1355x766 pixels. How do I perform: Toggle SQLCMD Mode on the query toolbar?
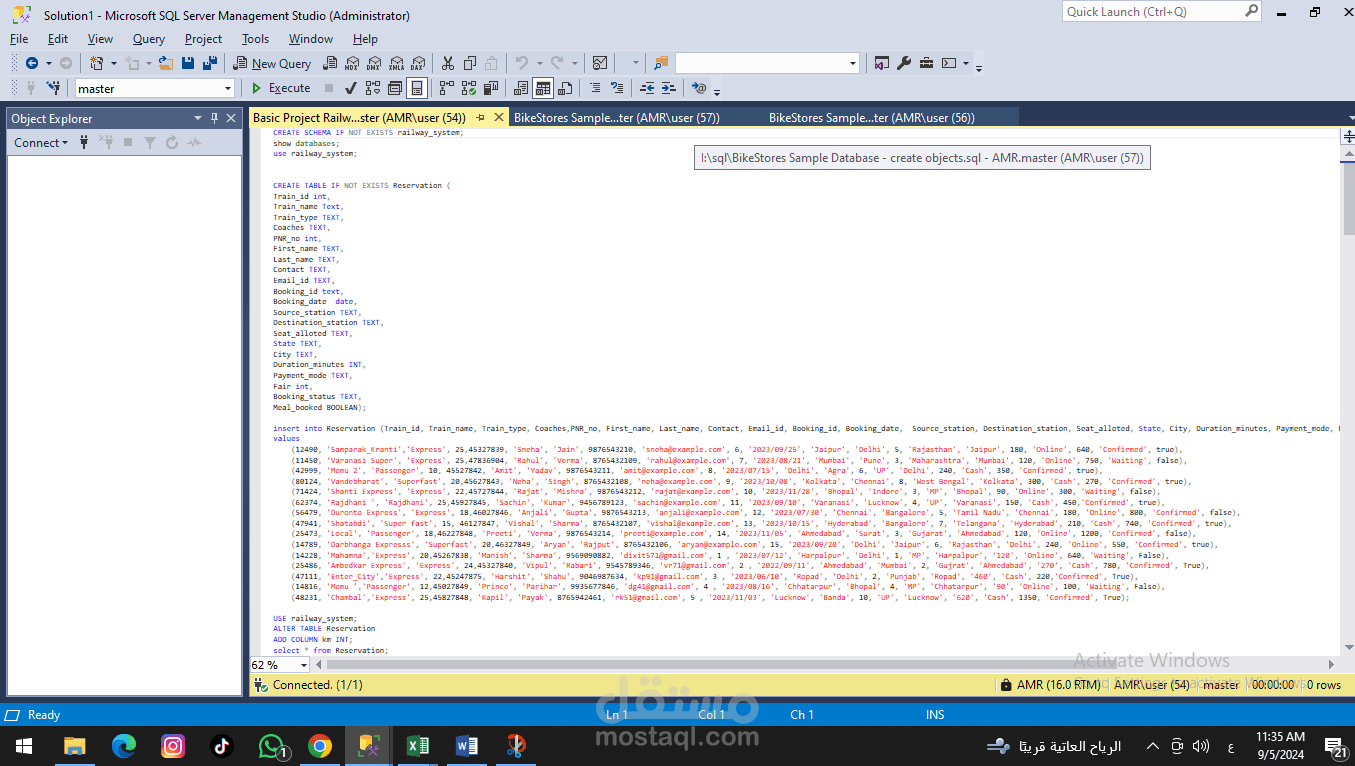point(696,88)
